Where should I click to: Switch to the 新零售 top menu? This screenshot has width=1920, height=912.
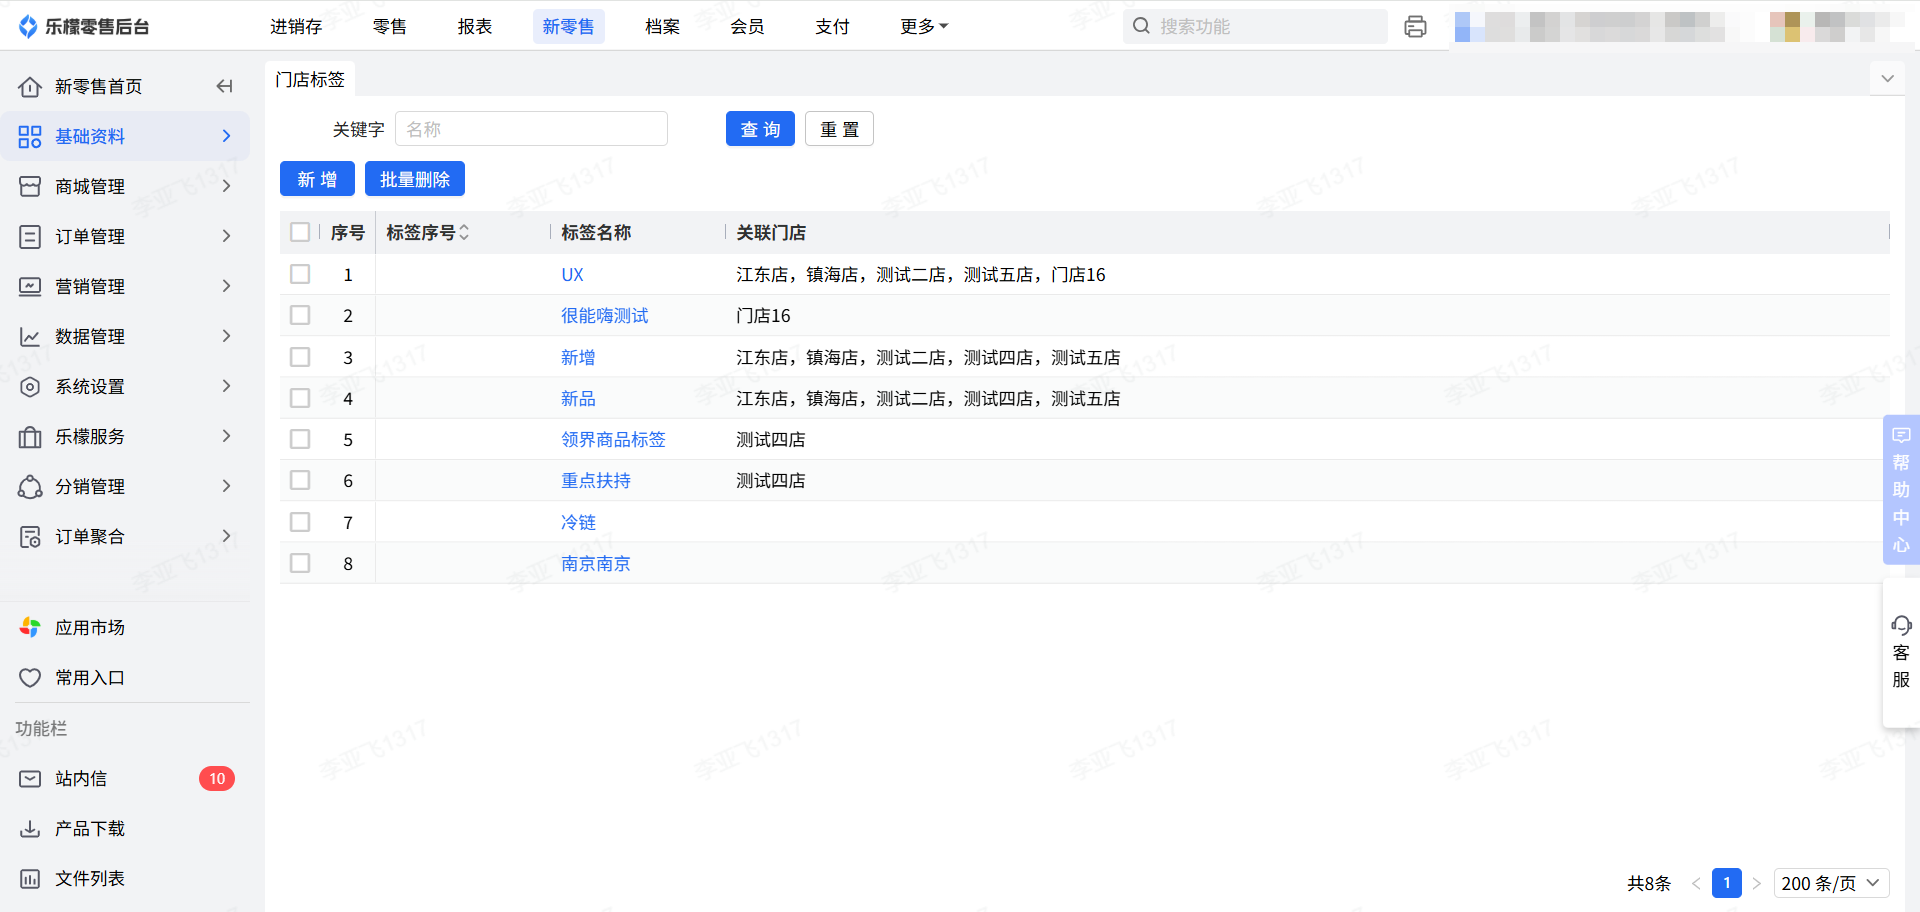[x=568, y=27]
